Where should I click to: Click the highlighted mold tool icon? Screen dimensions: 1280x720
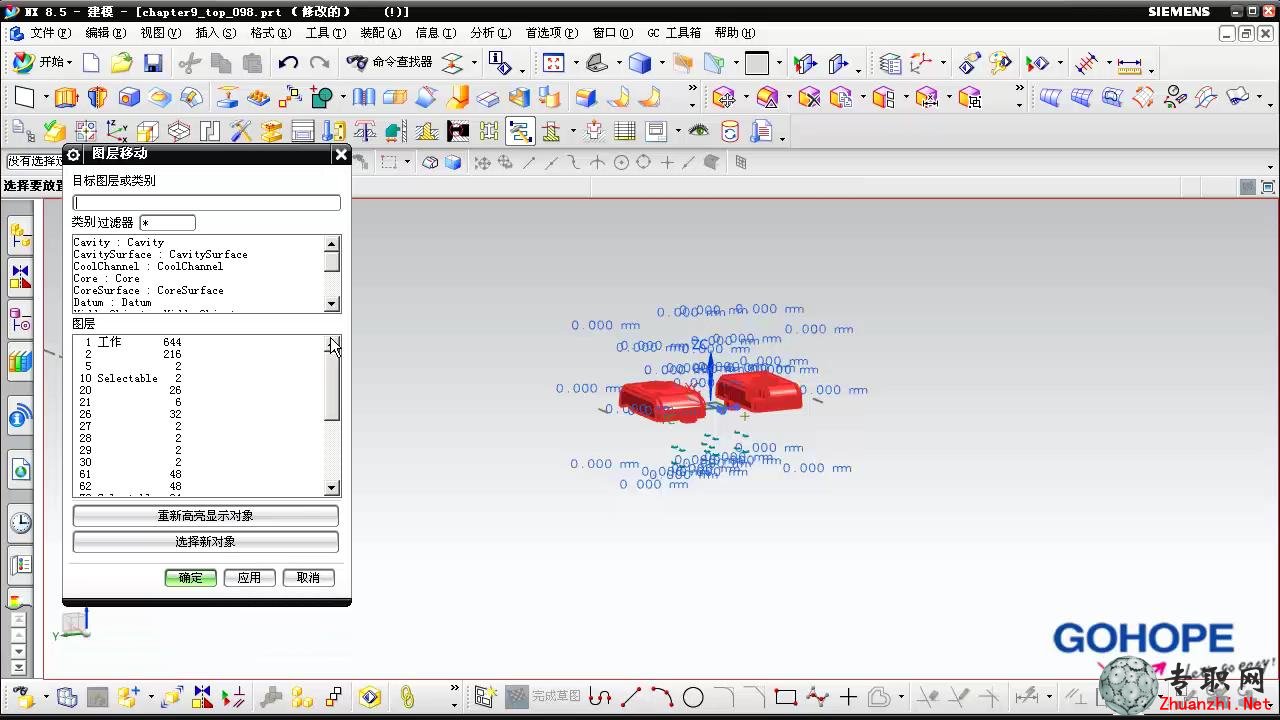point(520,131)
